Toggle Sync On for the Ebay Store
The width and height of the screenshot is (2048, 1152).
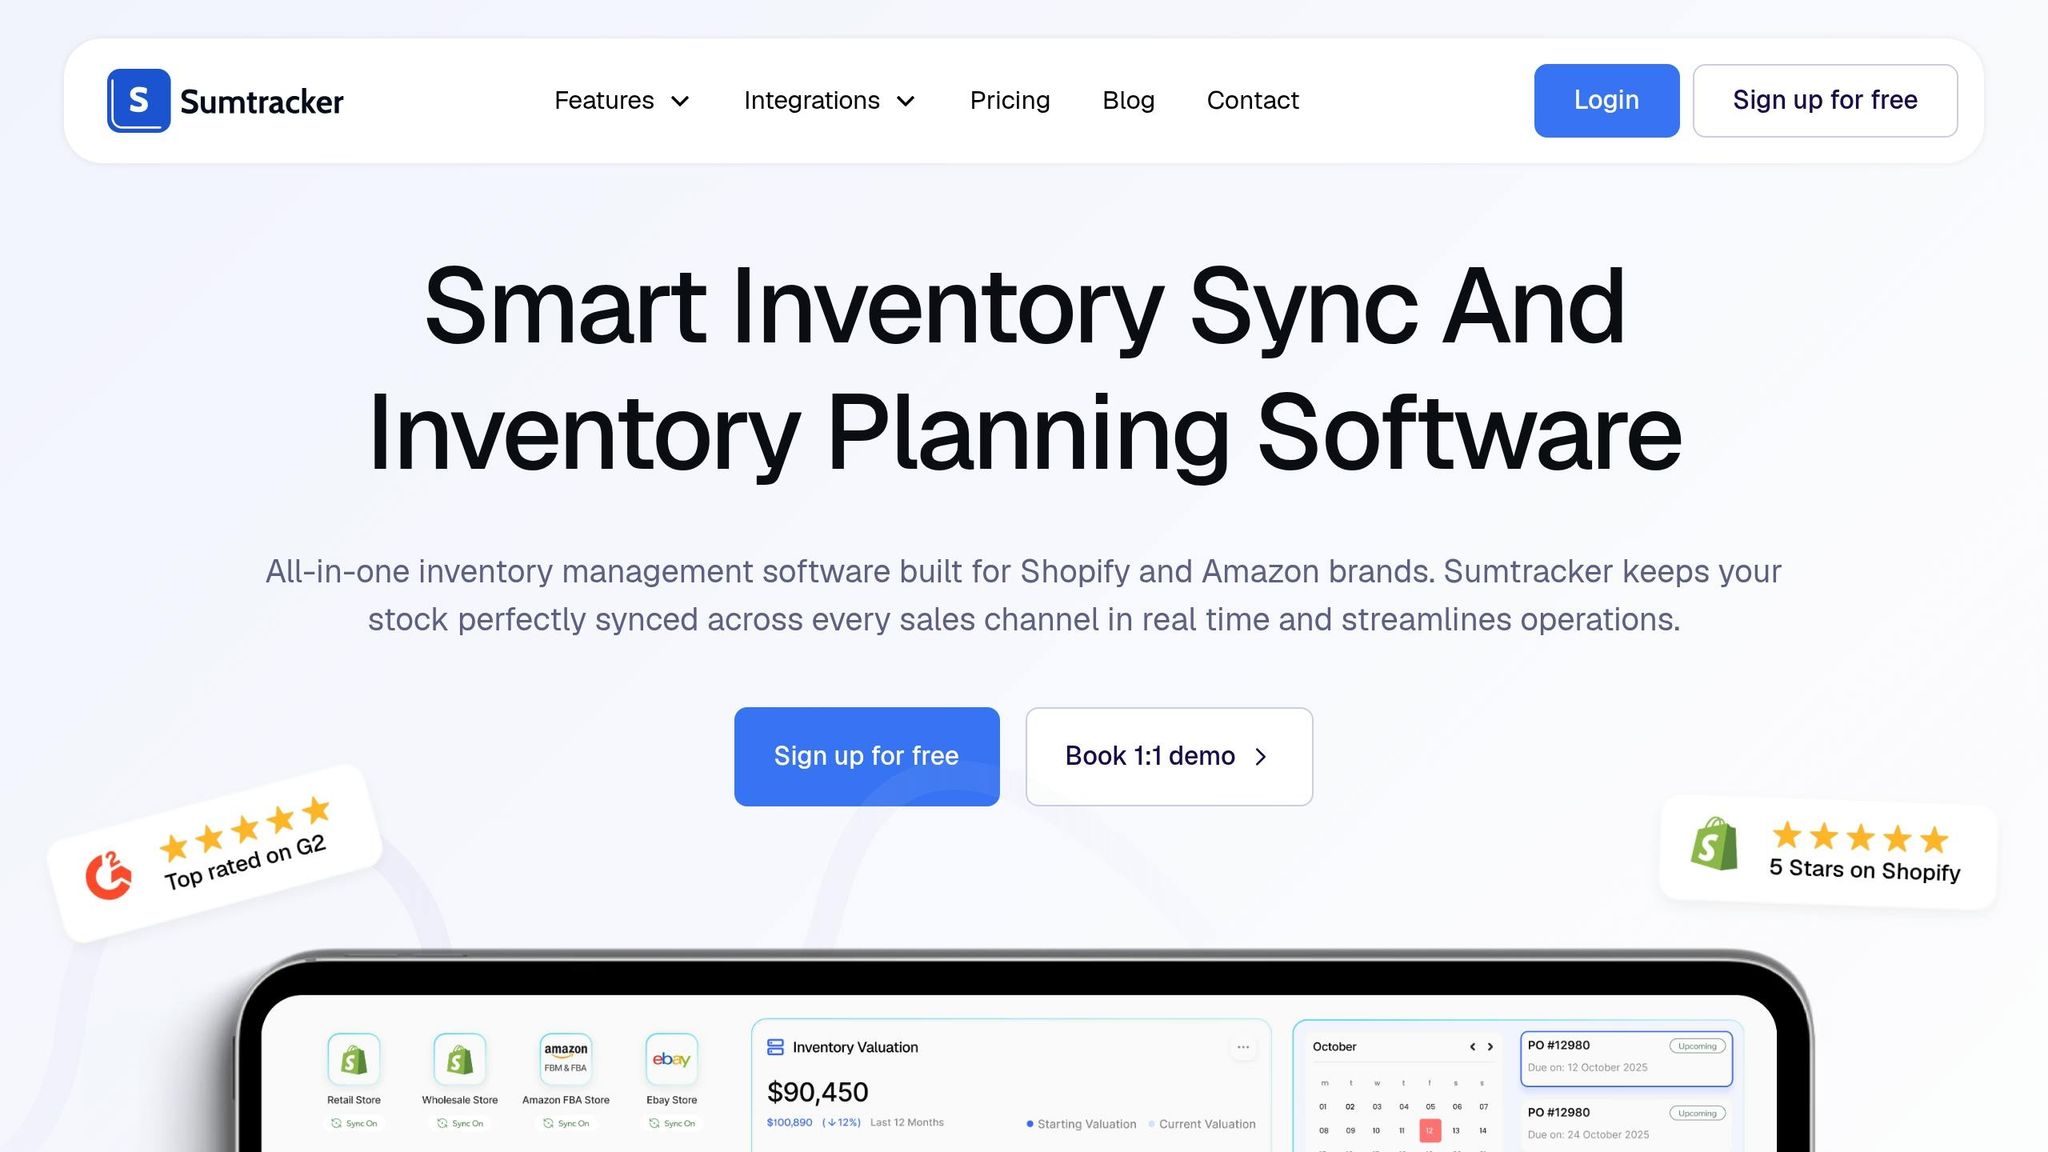[672, 1123]
